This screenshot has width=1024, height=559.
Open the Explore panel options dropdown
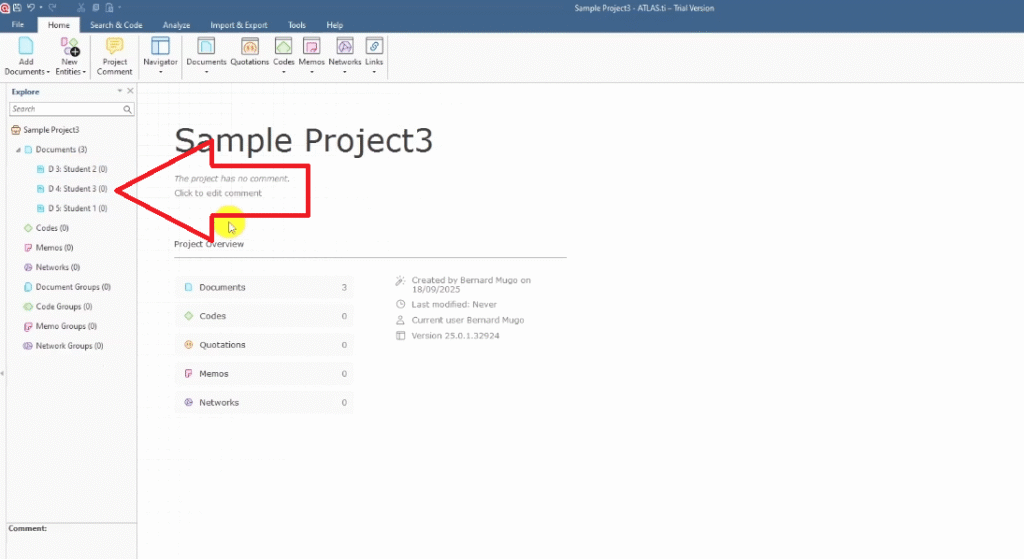click(120, 91)
